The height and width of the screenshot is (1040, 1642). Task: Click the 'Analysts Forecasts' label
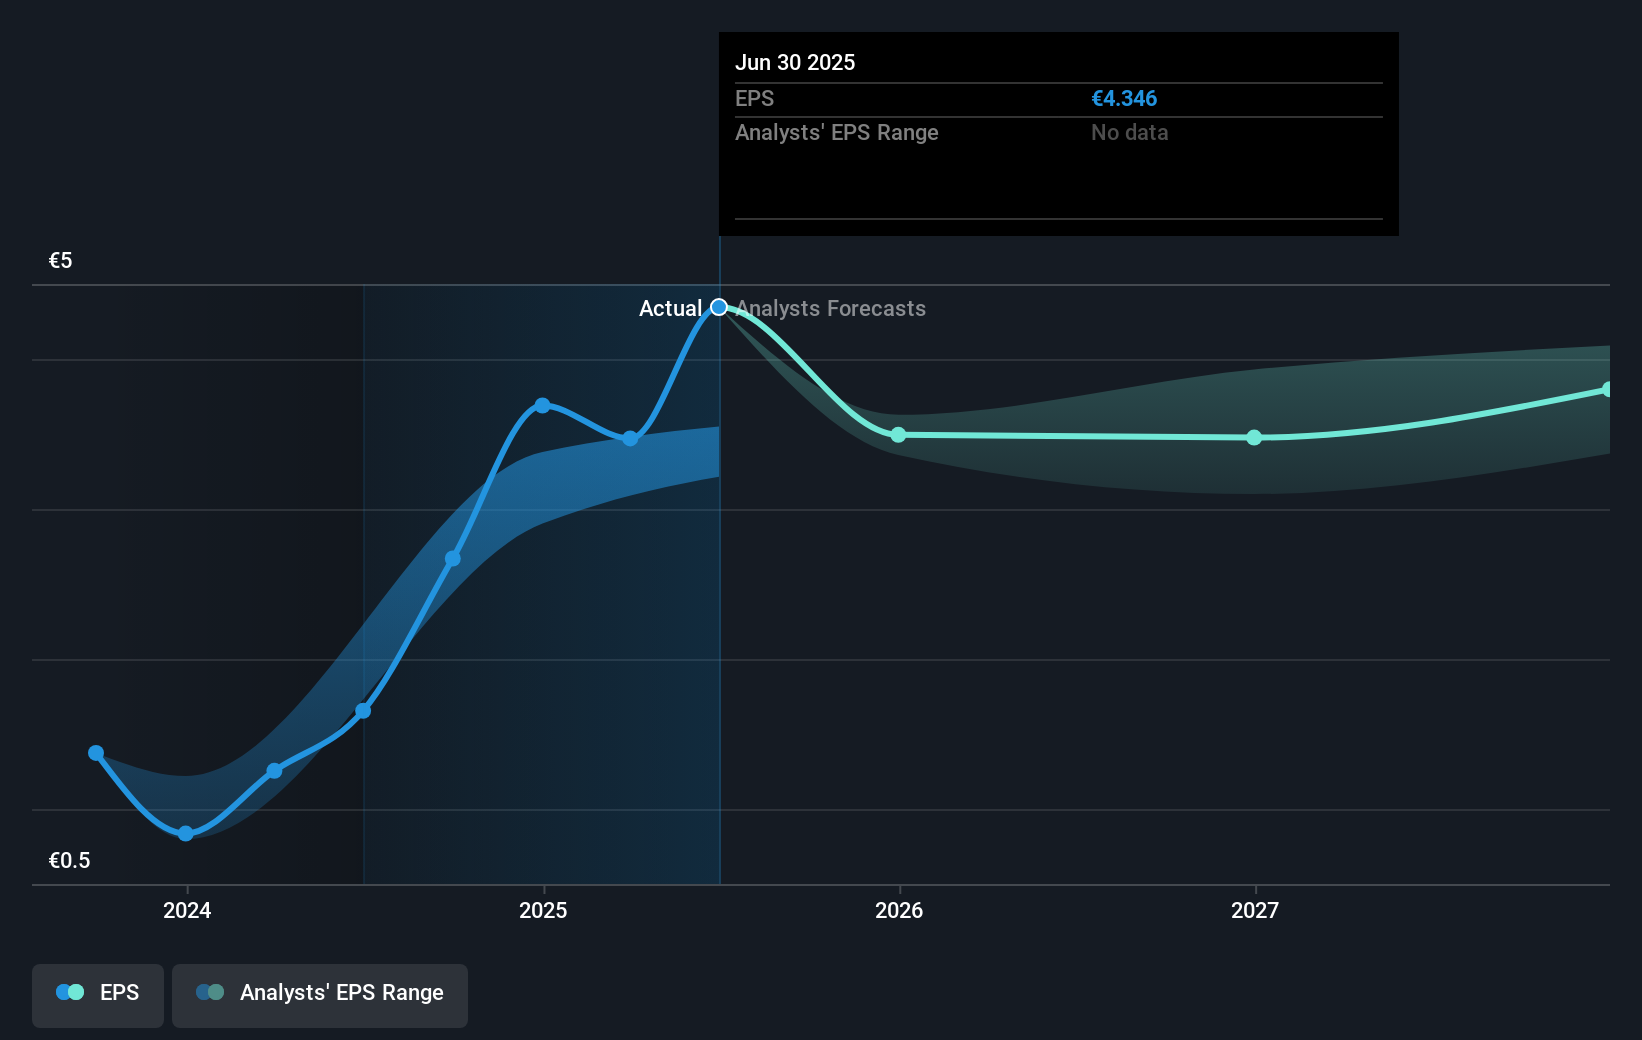(x=832, y=309)
